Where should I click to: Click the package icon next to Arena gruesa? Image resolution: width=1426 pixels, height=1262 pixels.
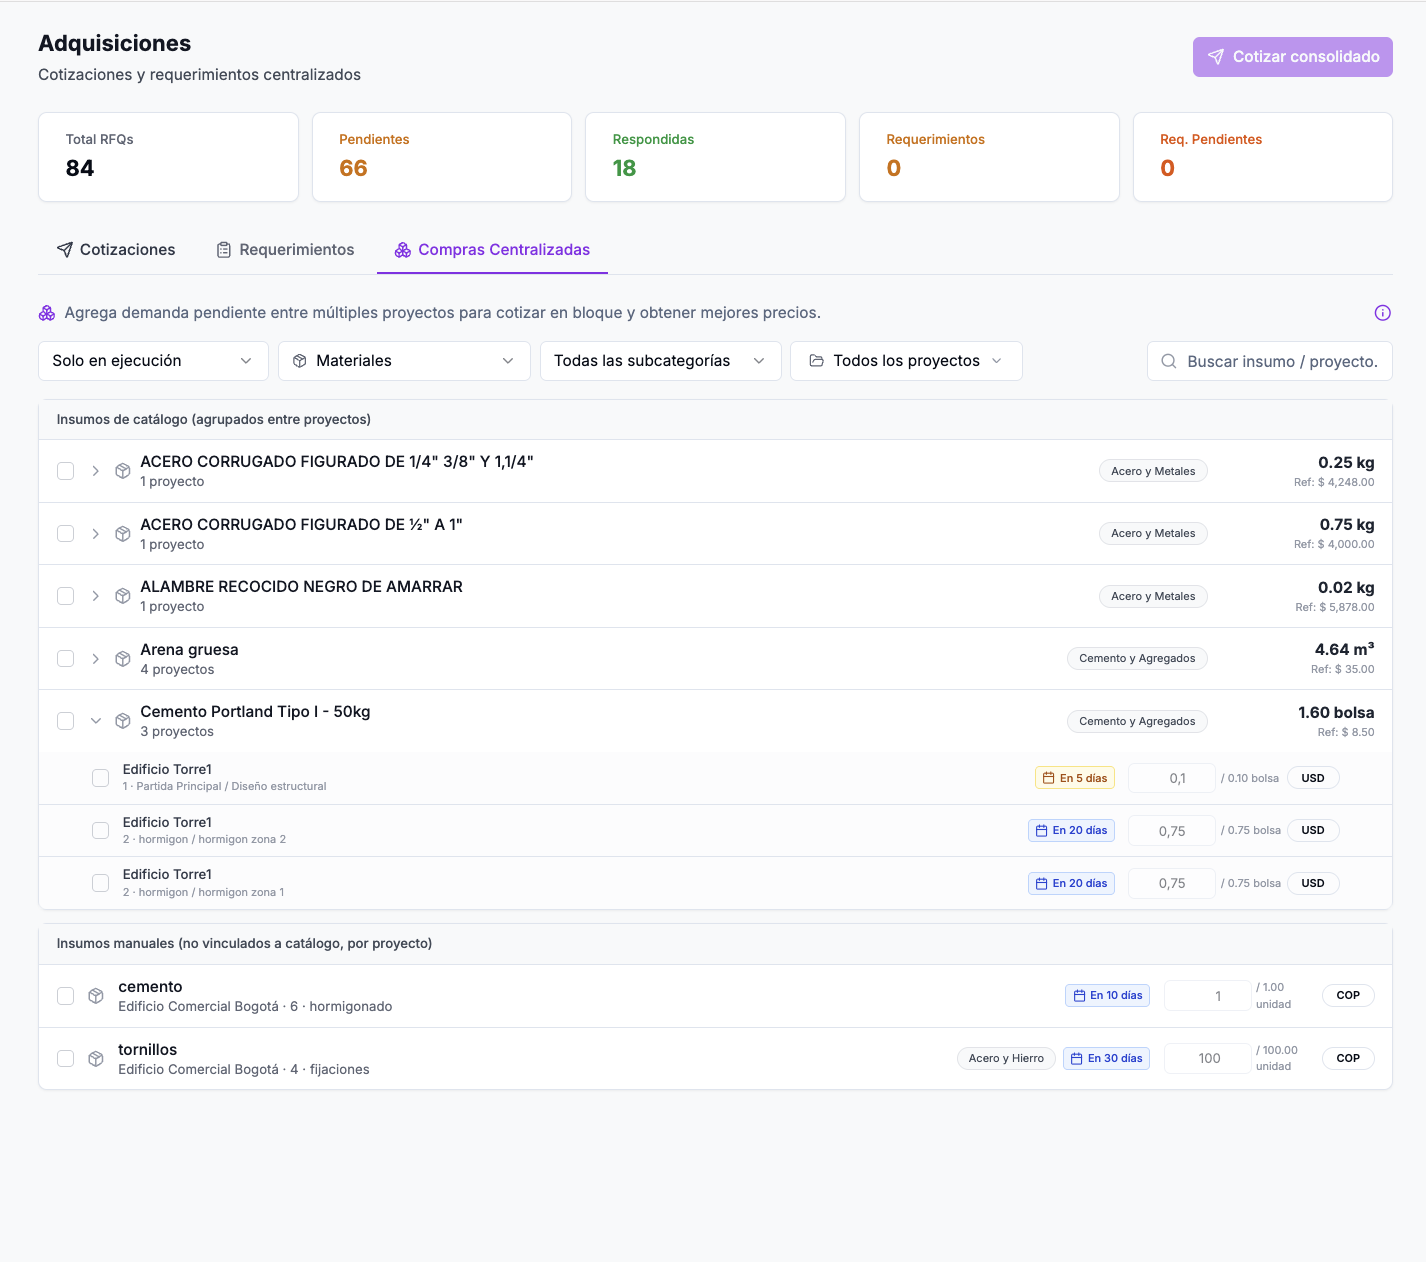point(123,659)
